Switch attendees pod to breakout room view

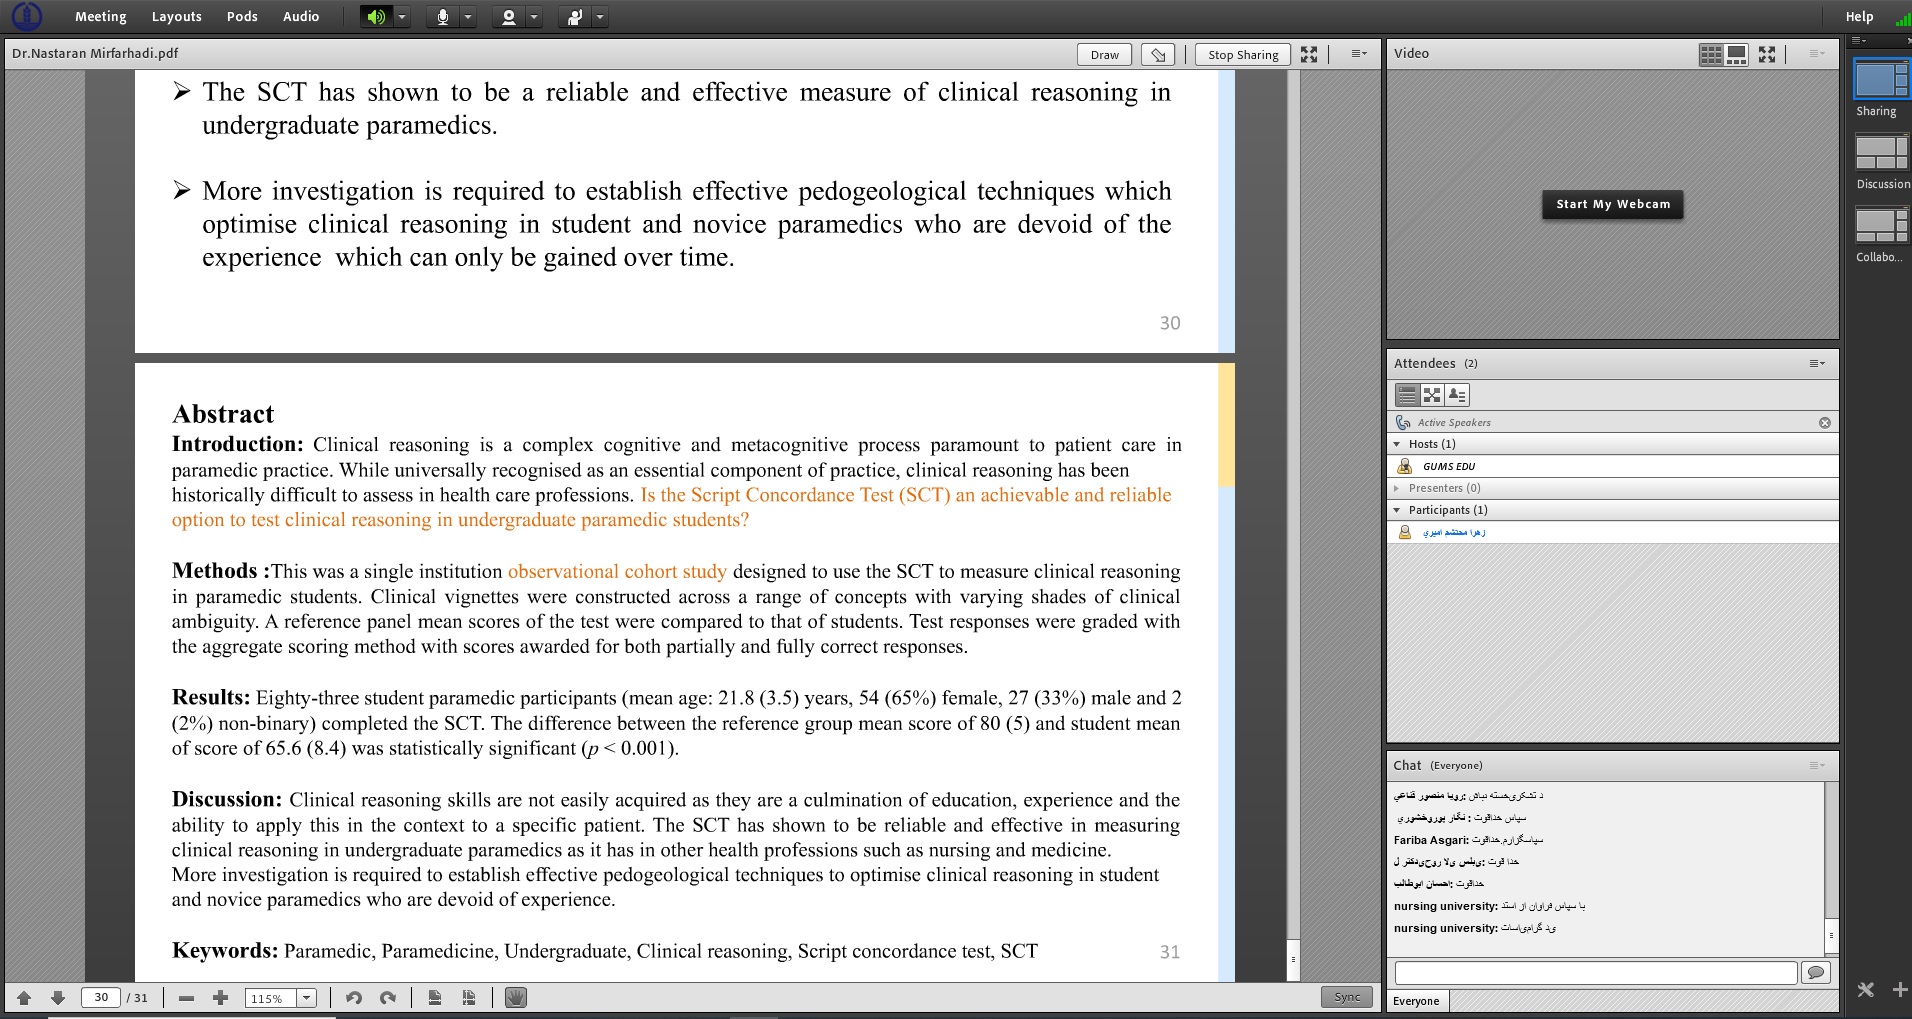point(1432,395)
